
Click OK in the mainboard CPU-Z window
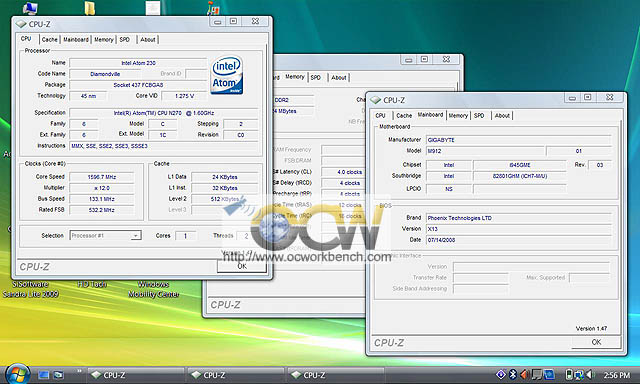coord(596,342)
